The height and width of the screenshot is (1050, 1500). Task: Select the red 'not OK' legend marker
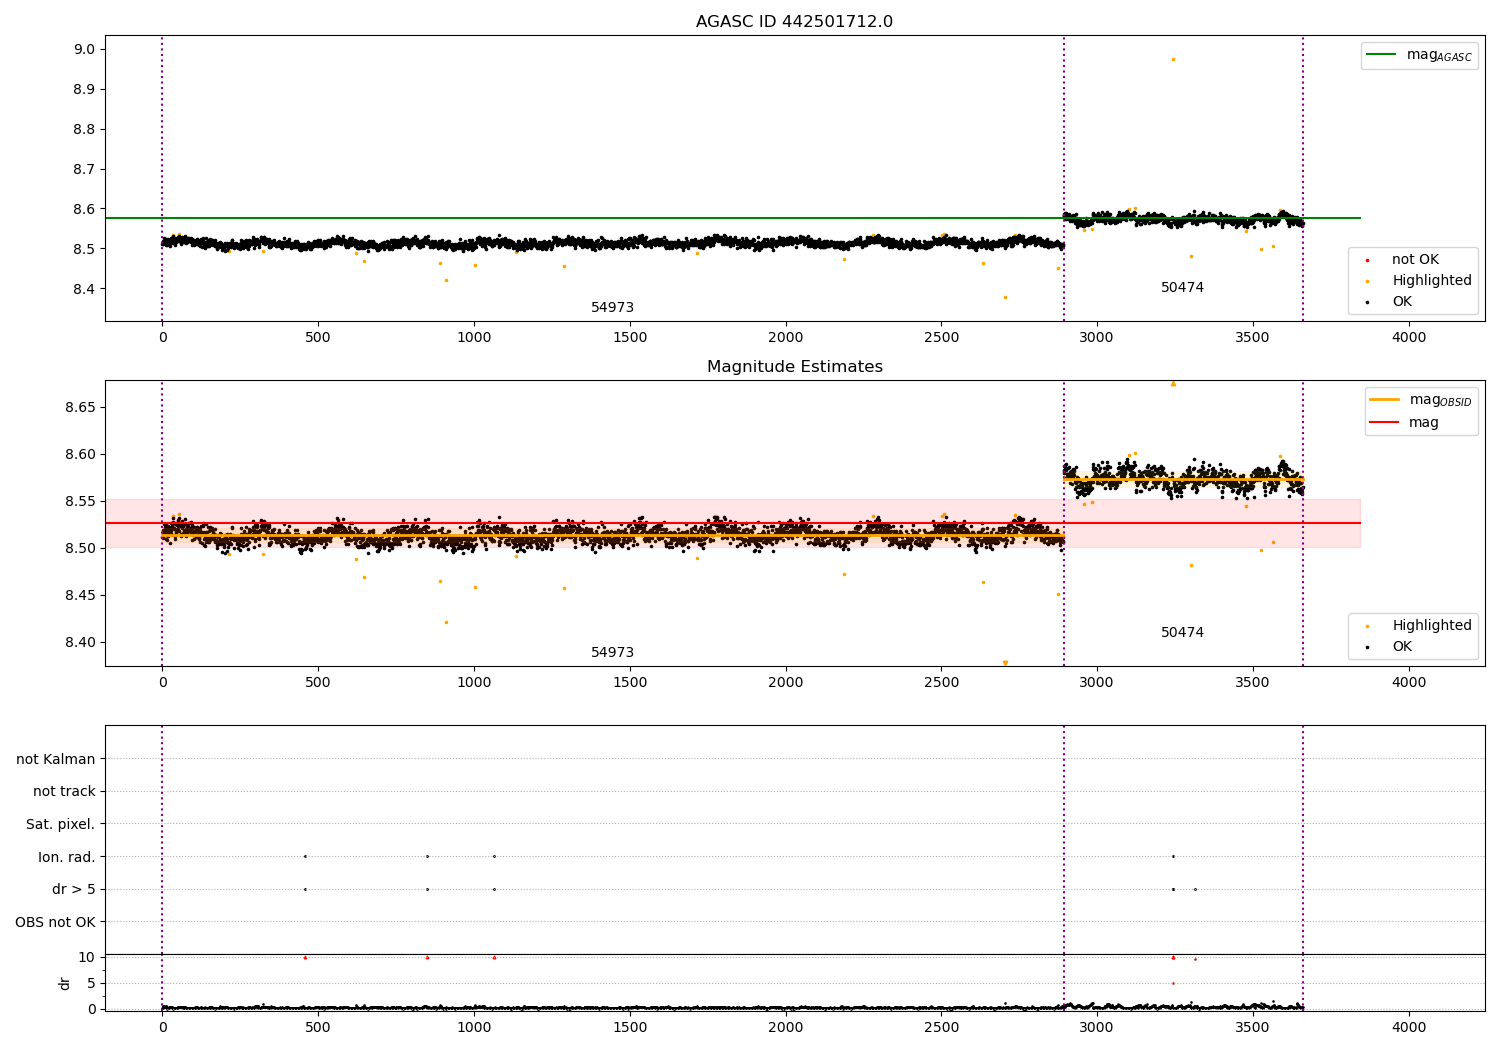[x=1368, y=260]
